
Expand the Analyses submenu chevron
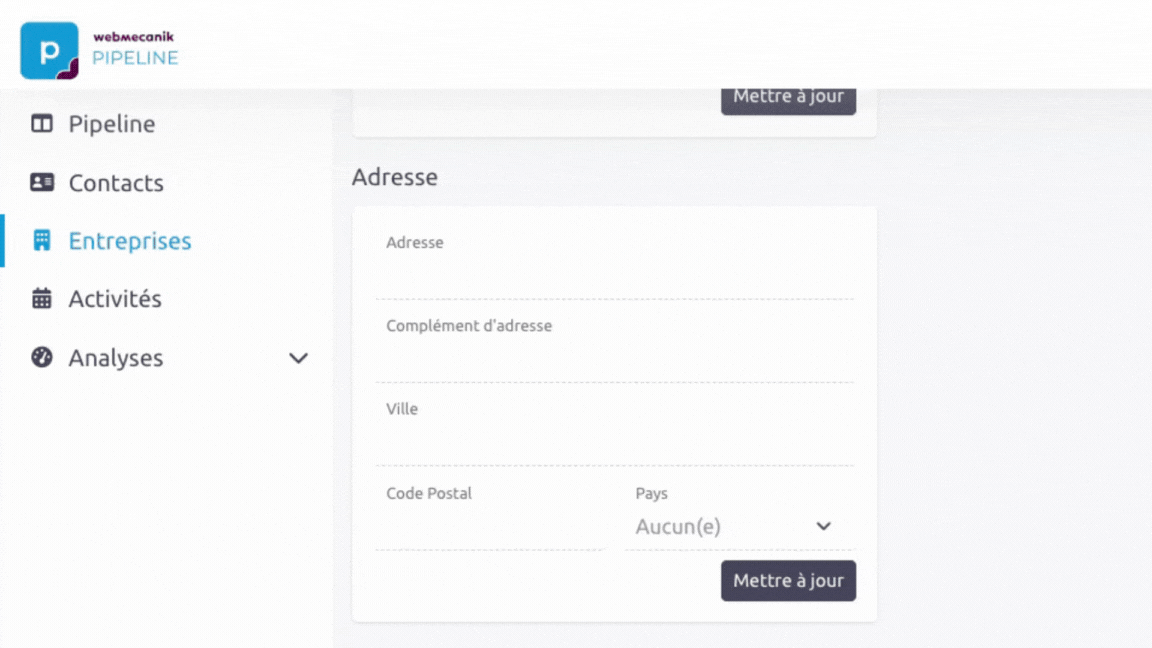pos(298,359)
